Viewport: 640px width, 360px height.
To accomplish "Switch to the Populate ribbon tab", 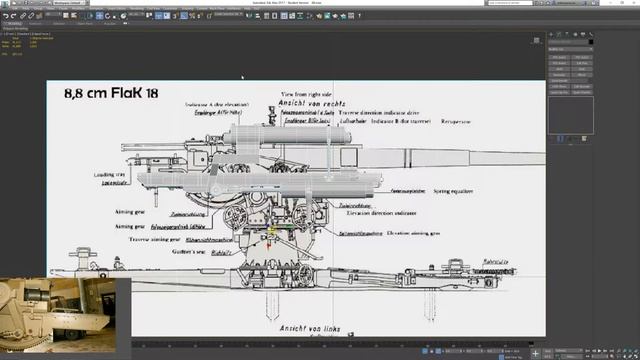I will pos(109,23).
